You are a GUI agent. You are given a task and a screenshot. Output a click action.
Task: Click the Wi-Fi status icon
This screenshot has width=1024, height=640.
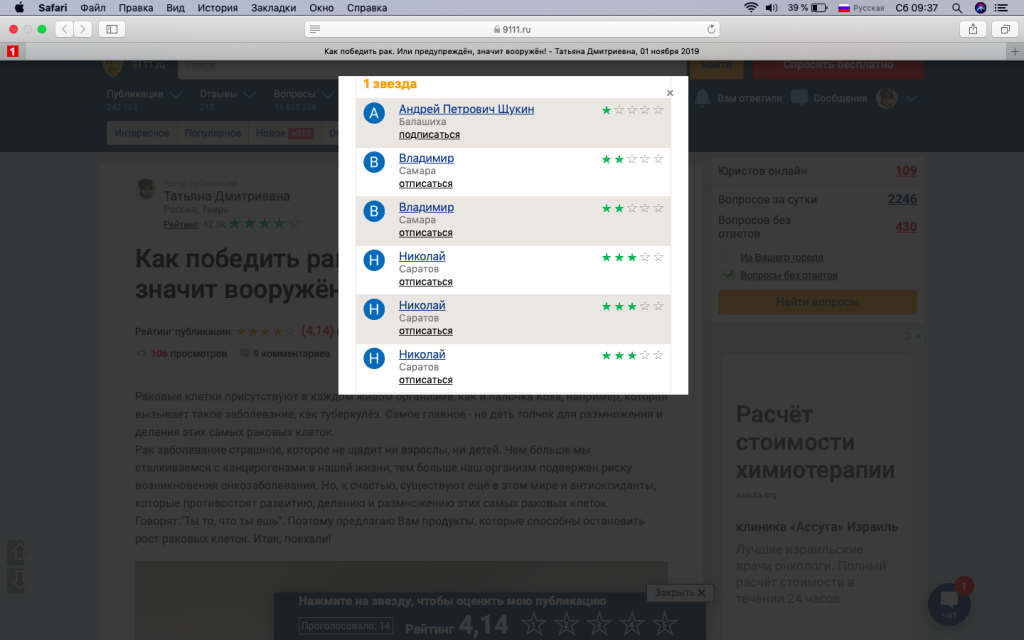[x=750, y=8]
